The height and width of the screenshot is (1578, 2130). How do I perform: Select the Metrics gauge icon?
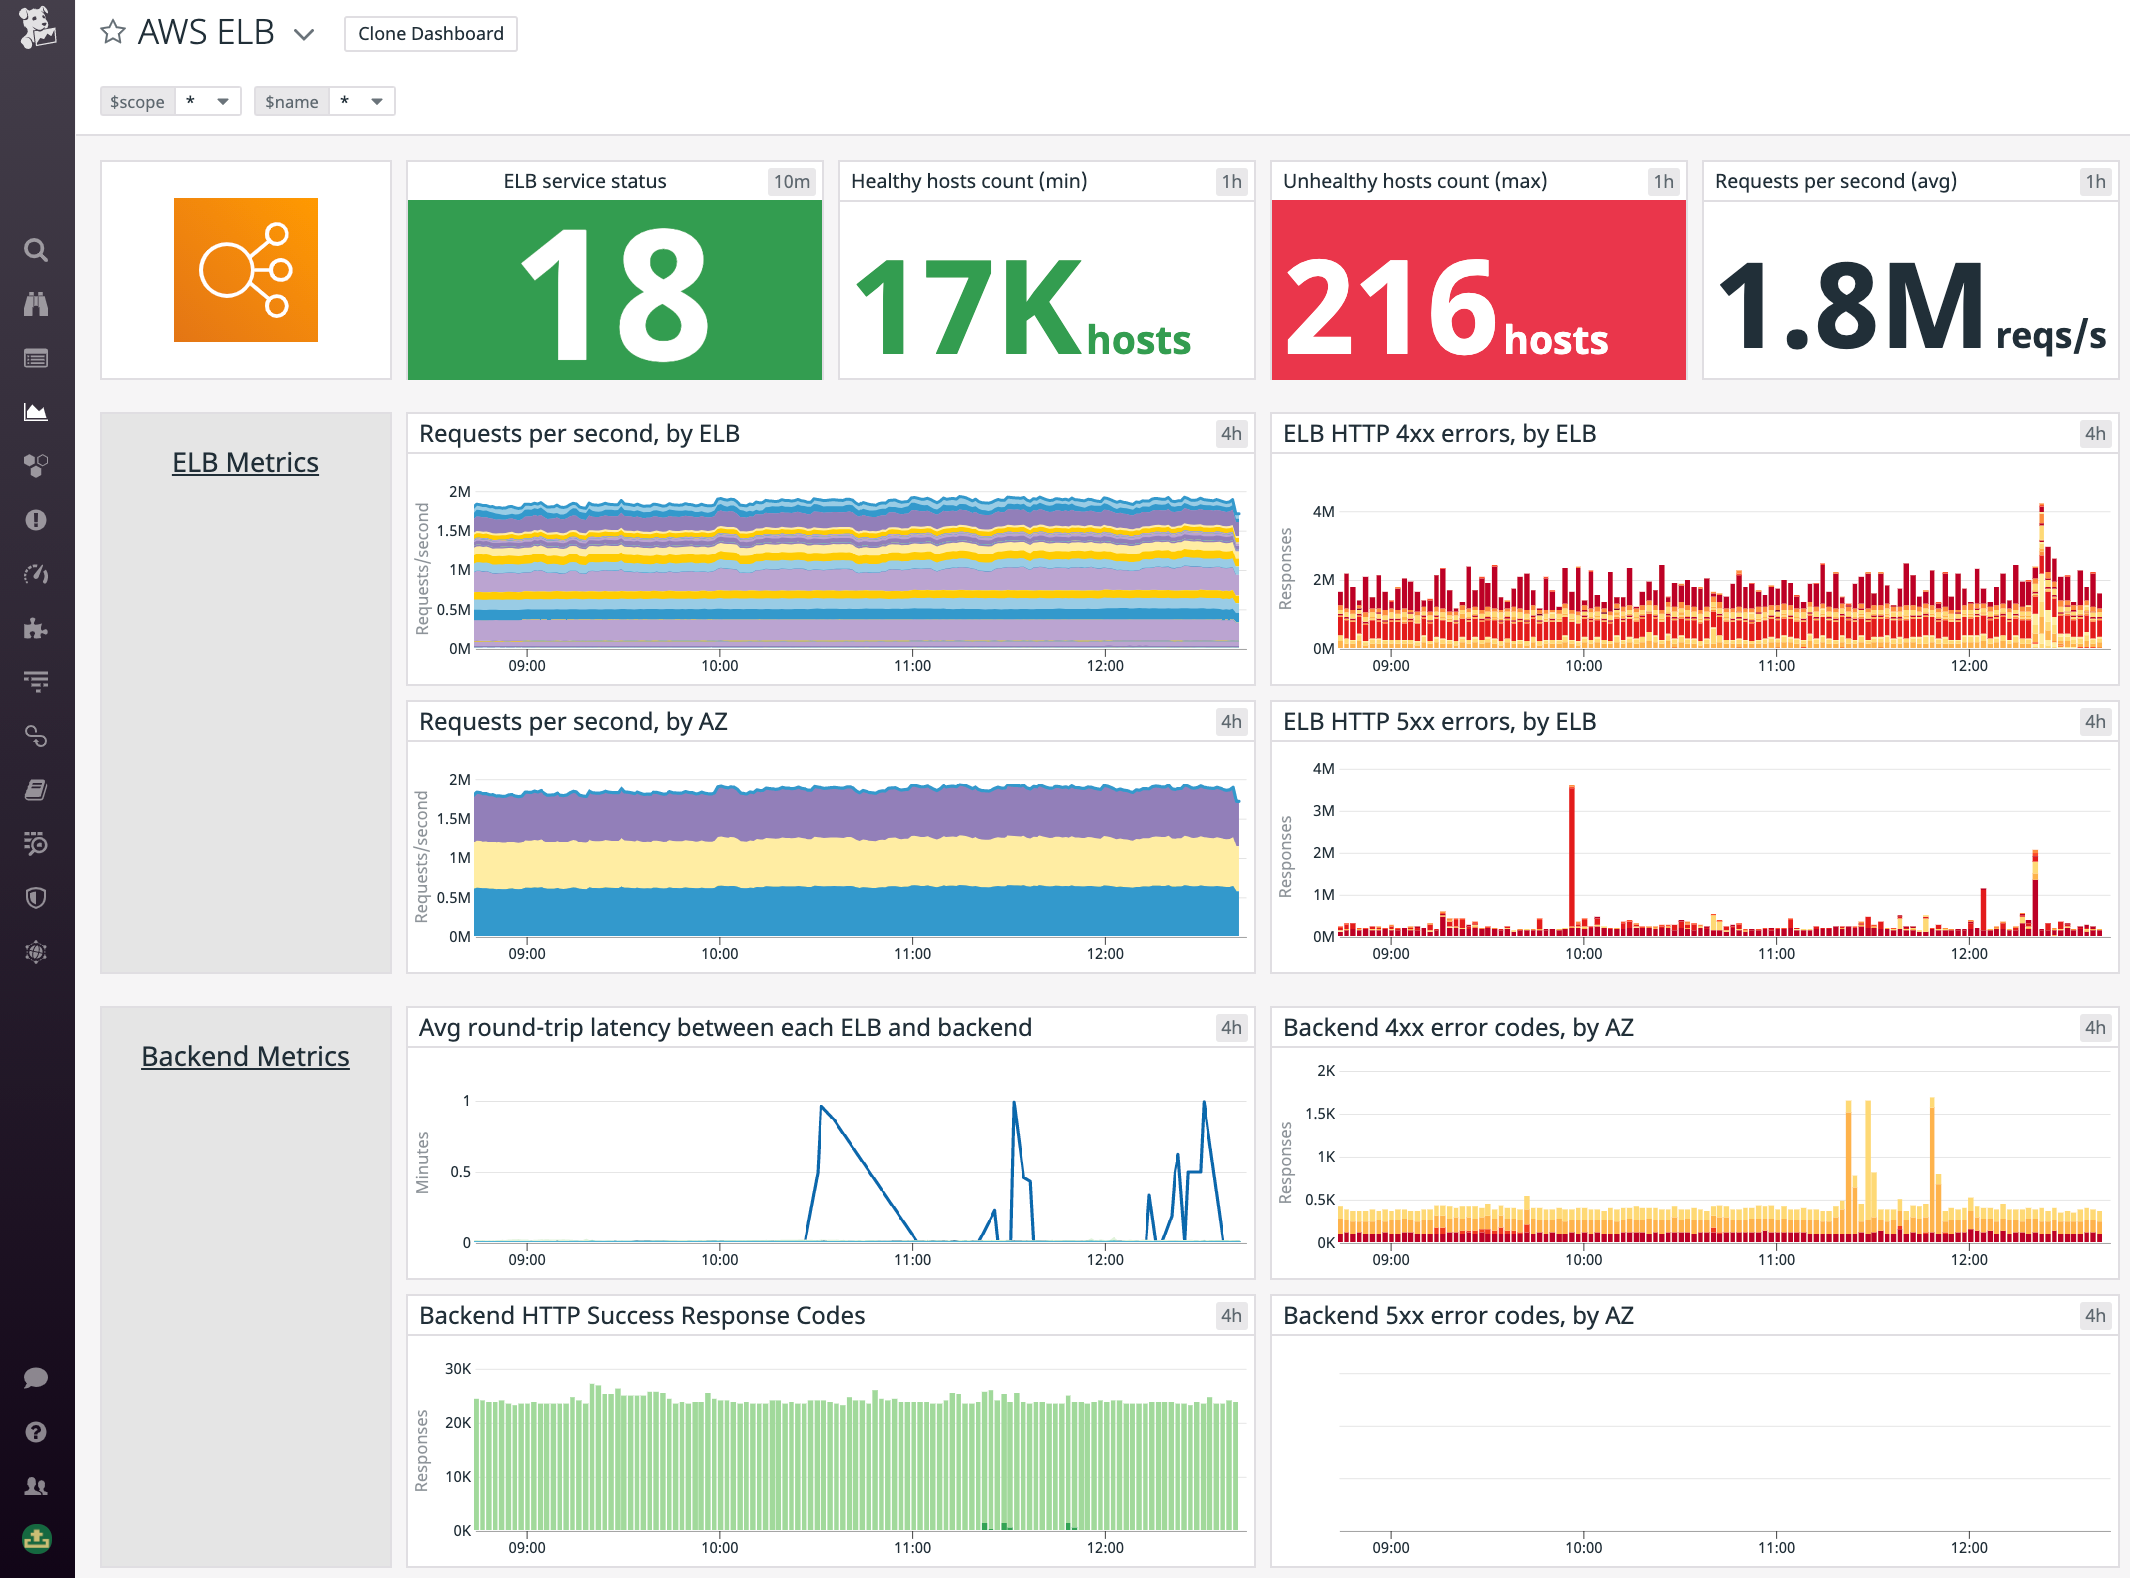pyautogui.click(x=37, y=572)
